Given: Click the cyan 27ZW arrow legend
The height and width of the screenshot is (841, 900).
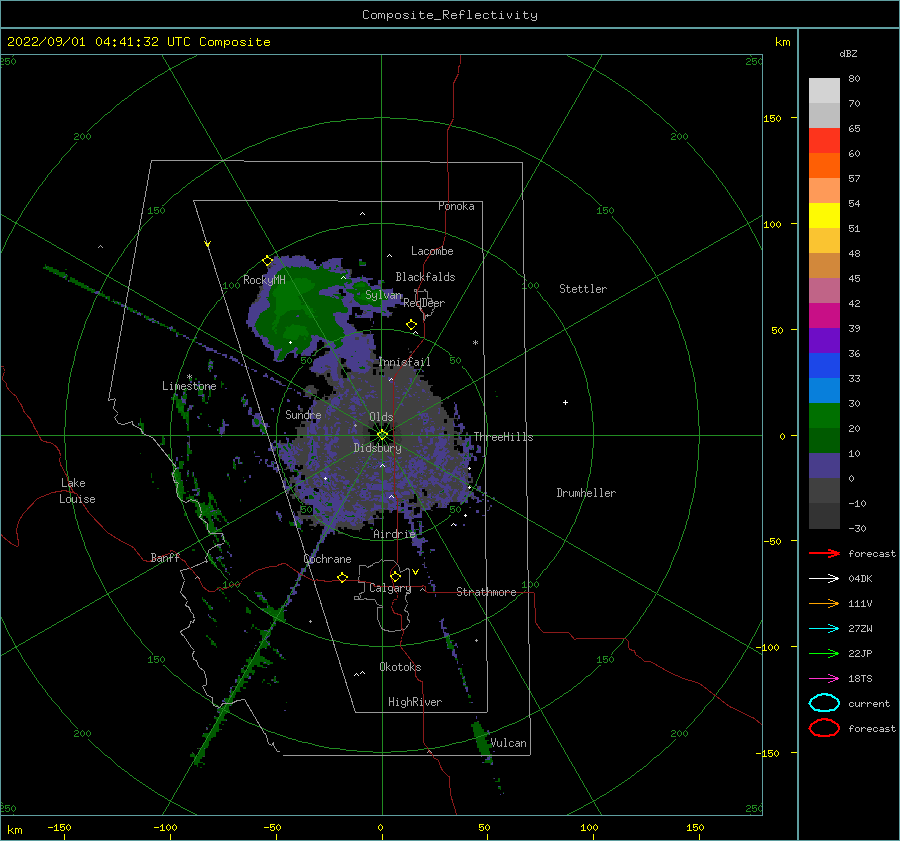Looking at the screenshot, I should [x=824, y=628].
